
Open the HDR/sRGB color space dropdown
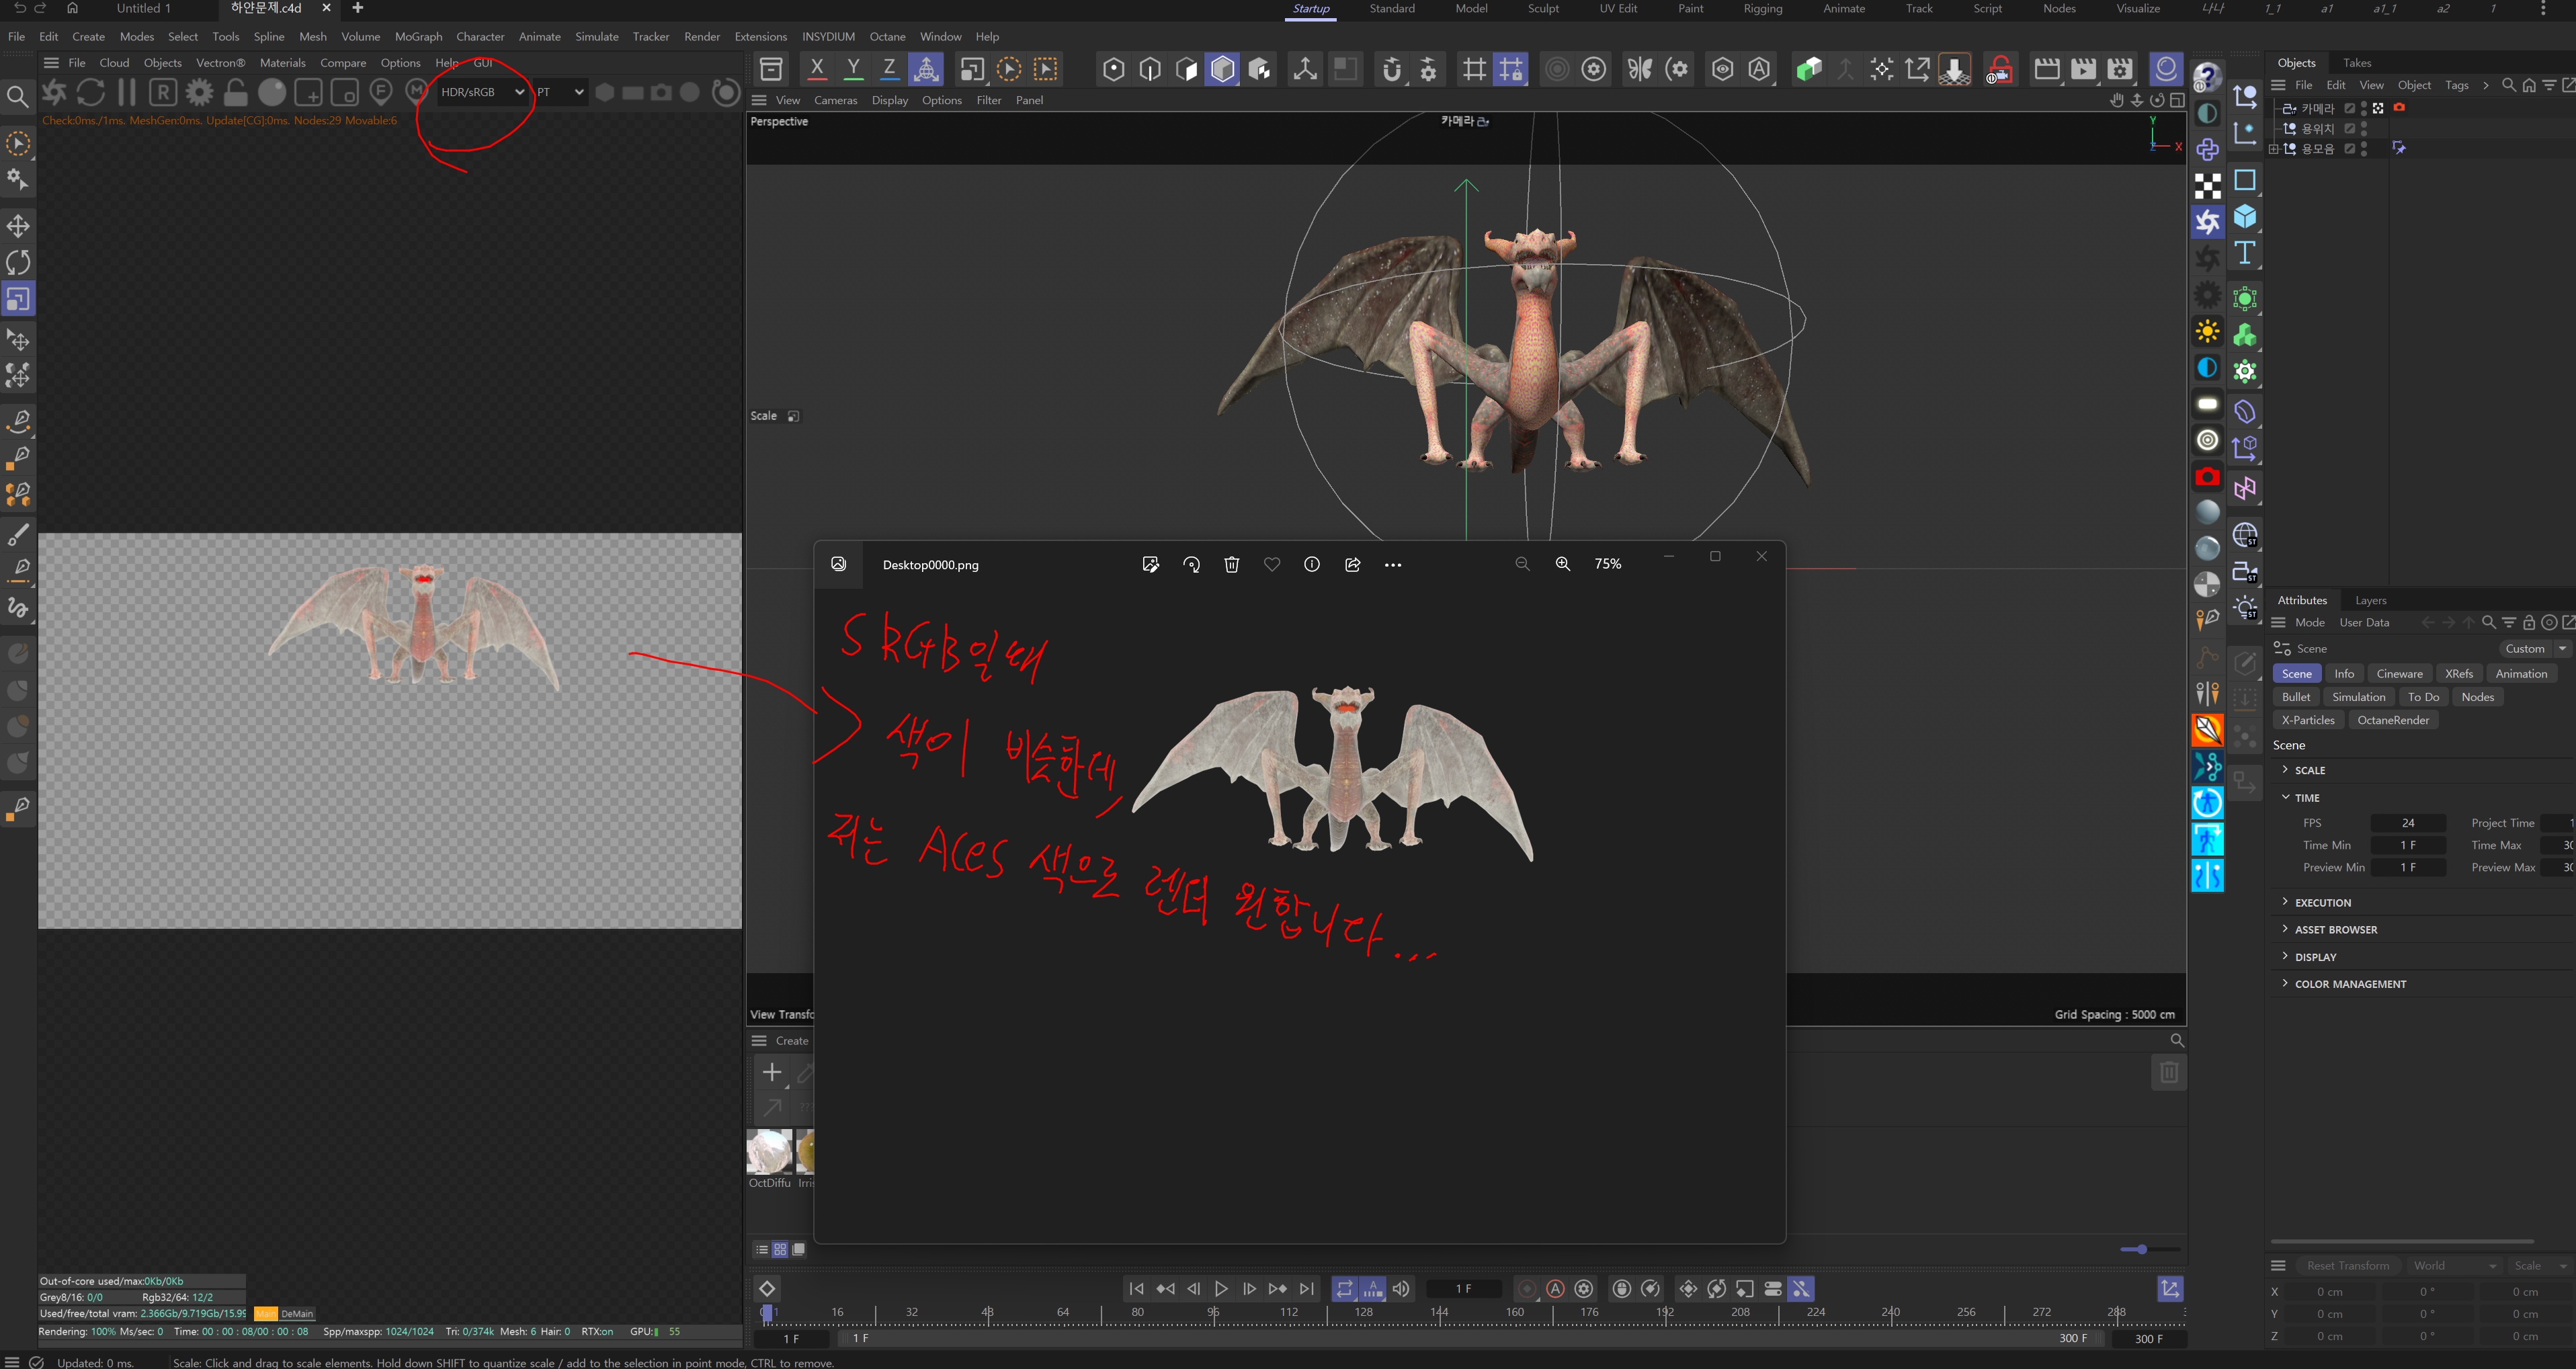[x=482, y=92]
